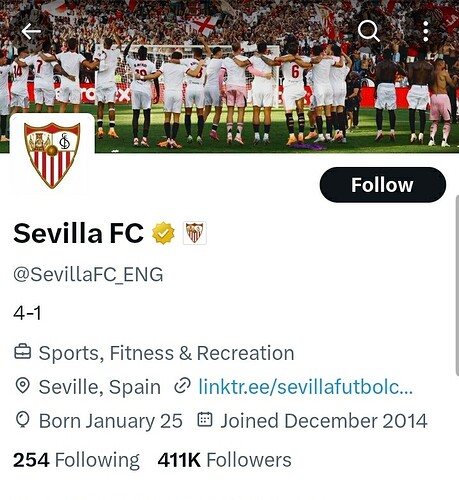
Task: View the 411K Followers list
Action: 225,460
